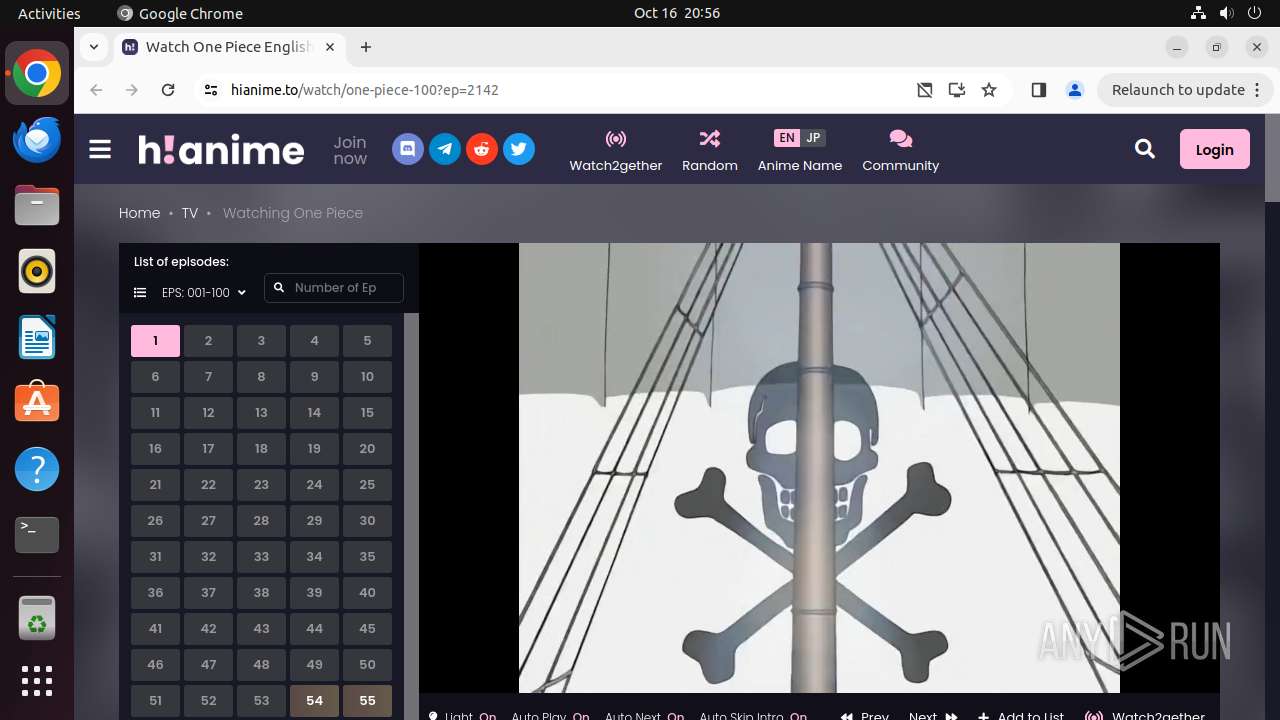Select episode 5

pos(367,341)
